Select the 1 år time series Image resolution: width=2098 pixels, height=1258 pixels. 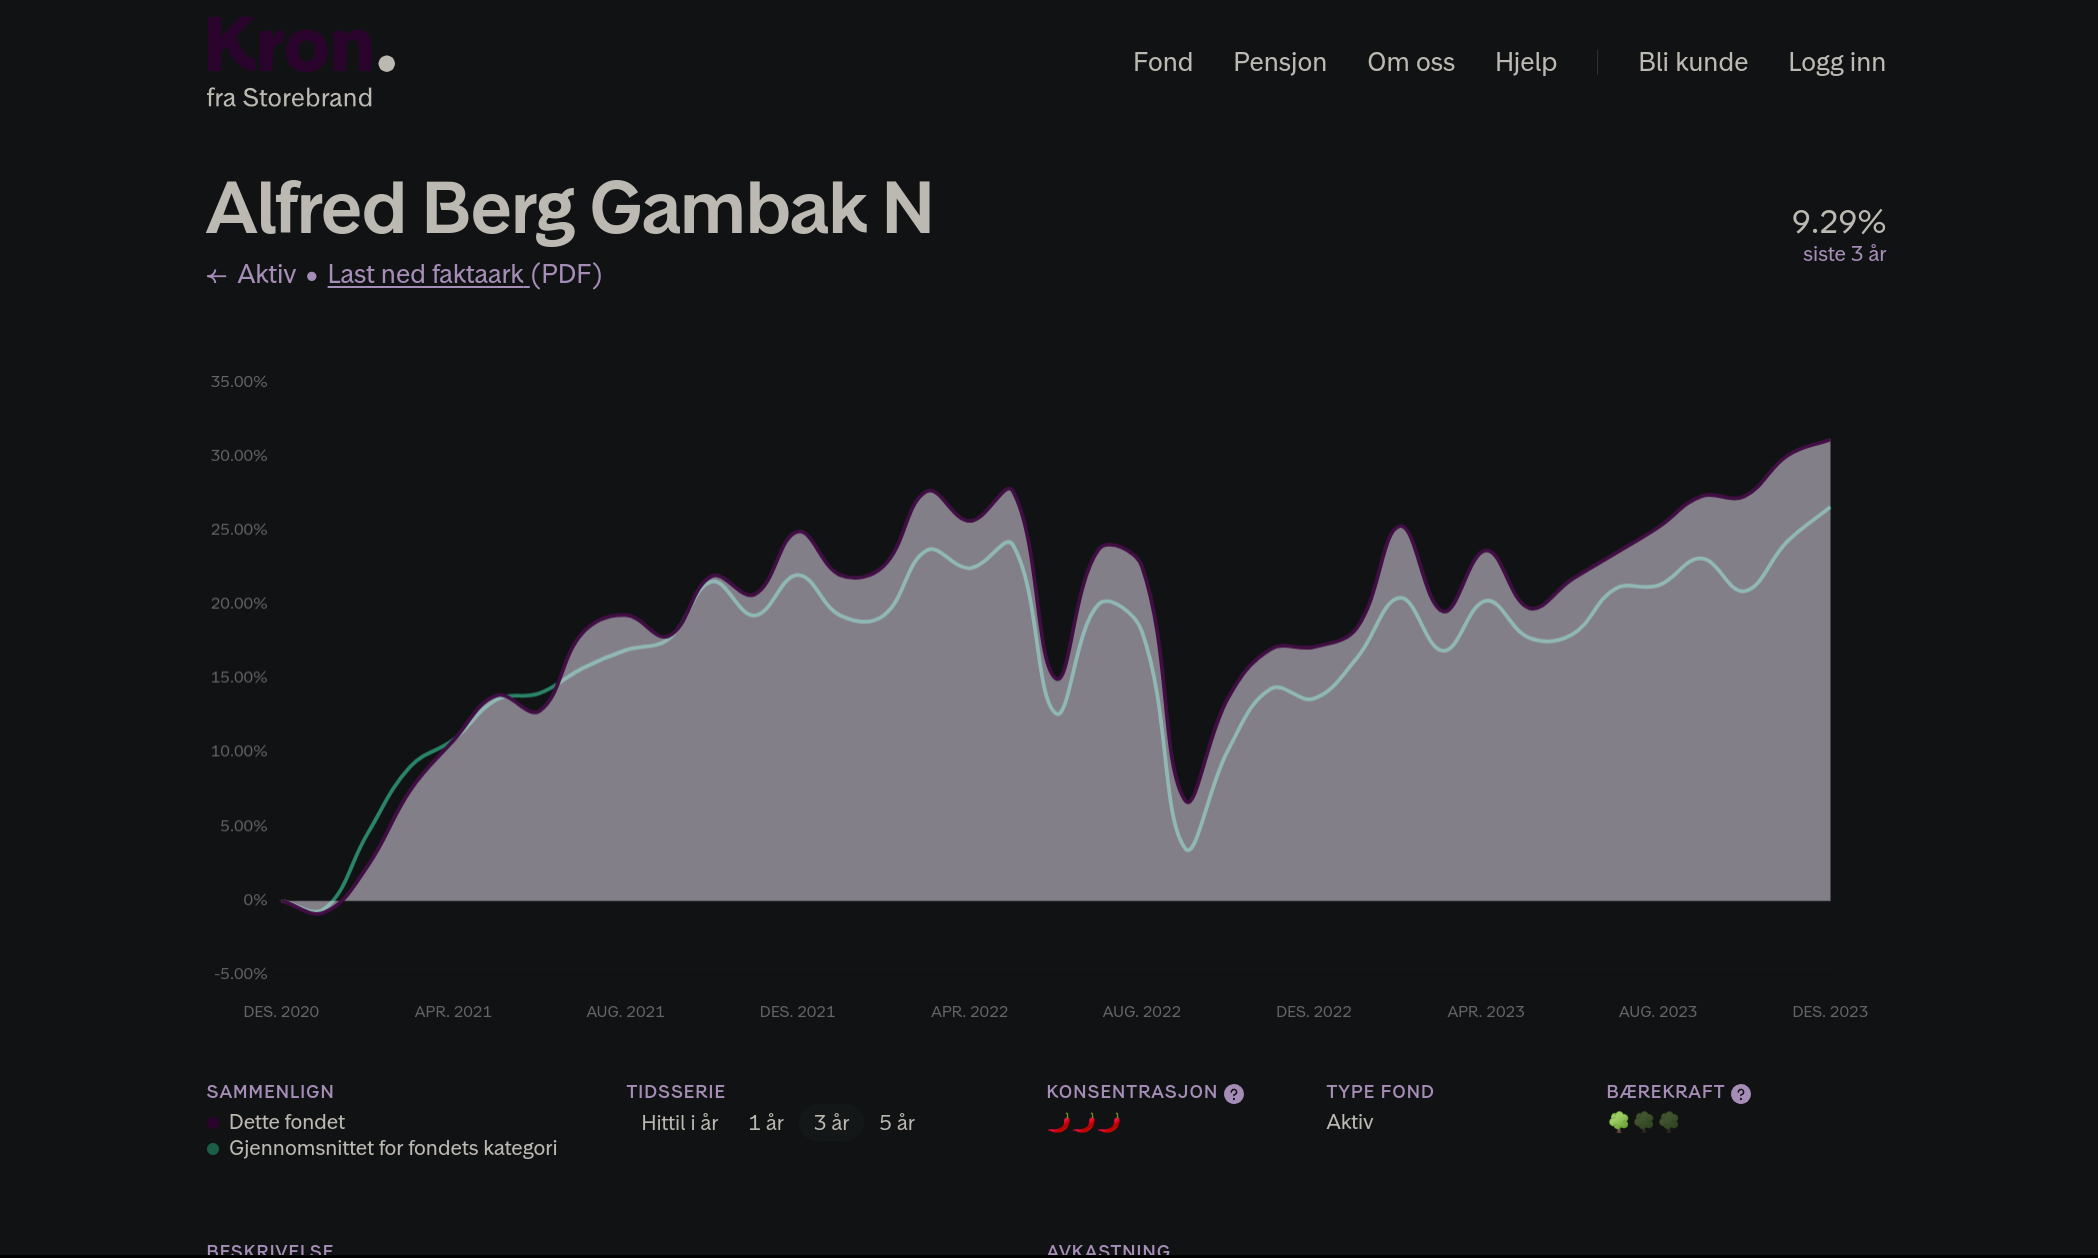pos(765,1123)
